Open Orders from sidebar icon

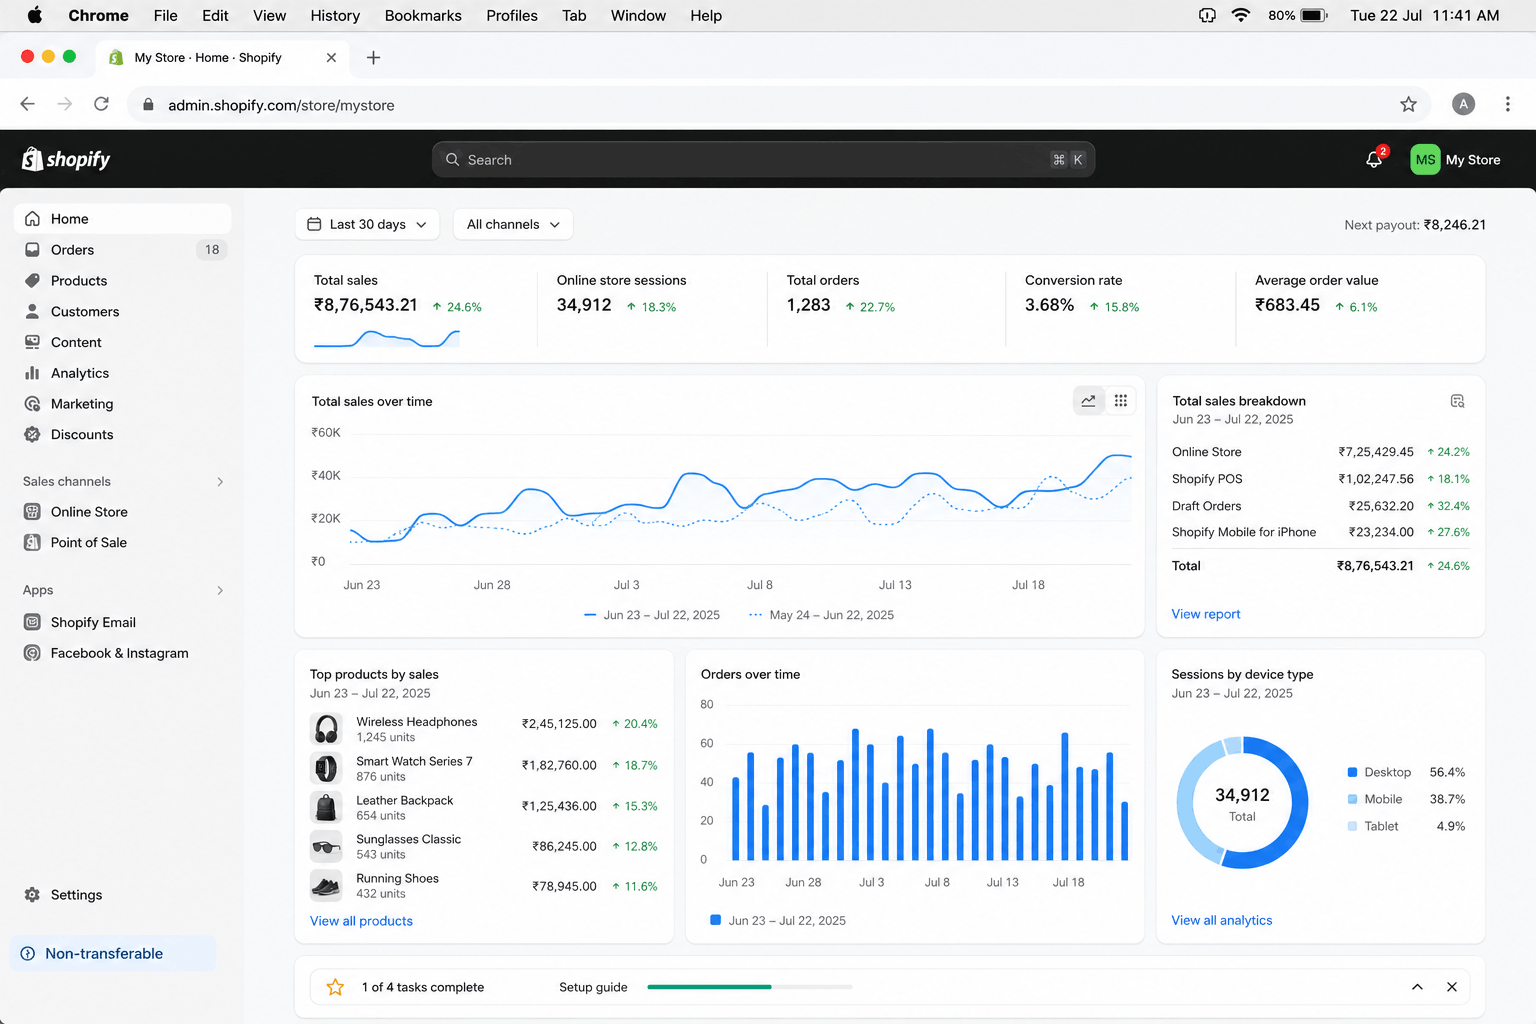pyautogui.click(x=32, y=250)
